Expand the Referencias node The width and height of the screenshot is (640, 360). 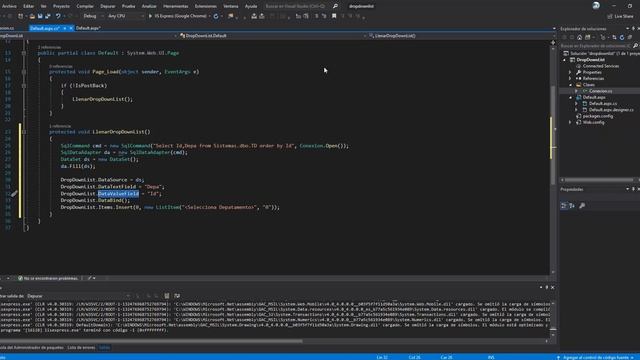[x=571, y=78]
